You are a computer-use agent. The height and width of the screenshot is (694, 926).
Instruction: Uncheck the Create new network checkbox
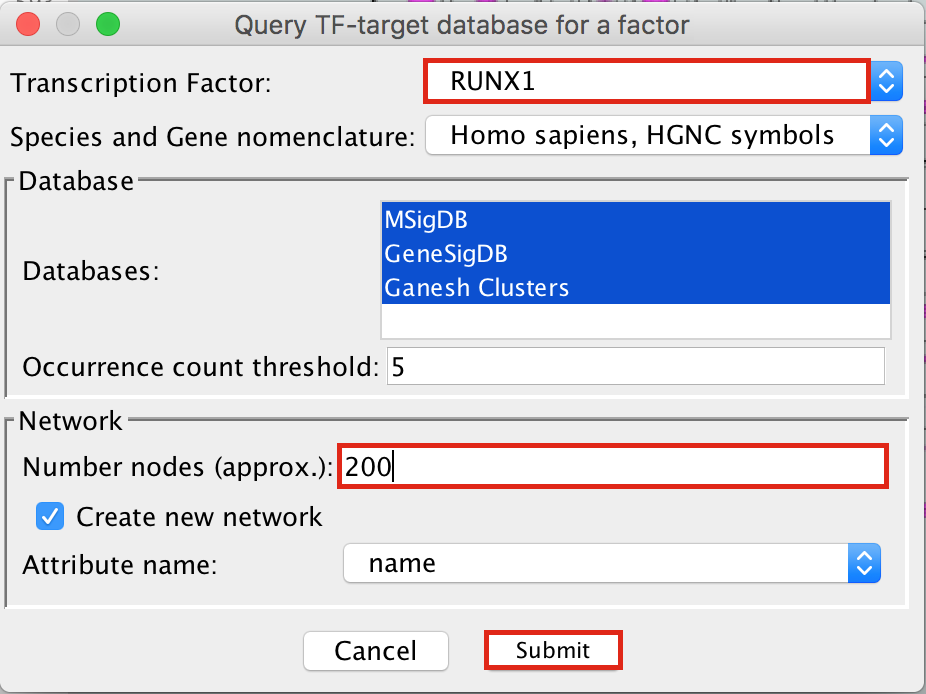pyautogui.click(x=50, y=517)
